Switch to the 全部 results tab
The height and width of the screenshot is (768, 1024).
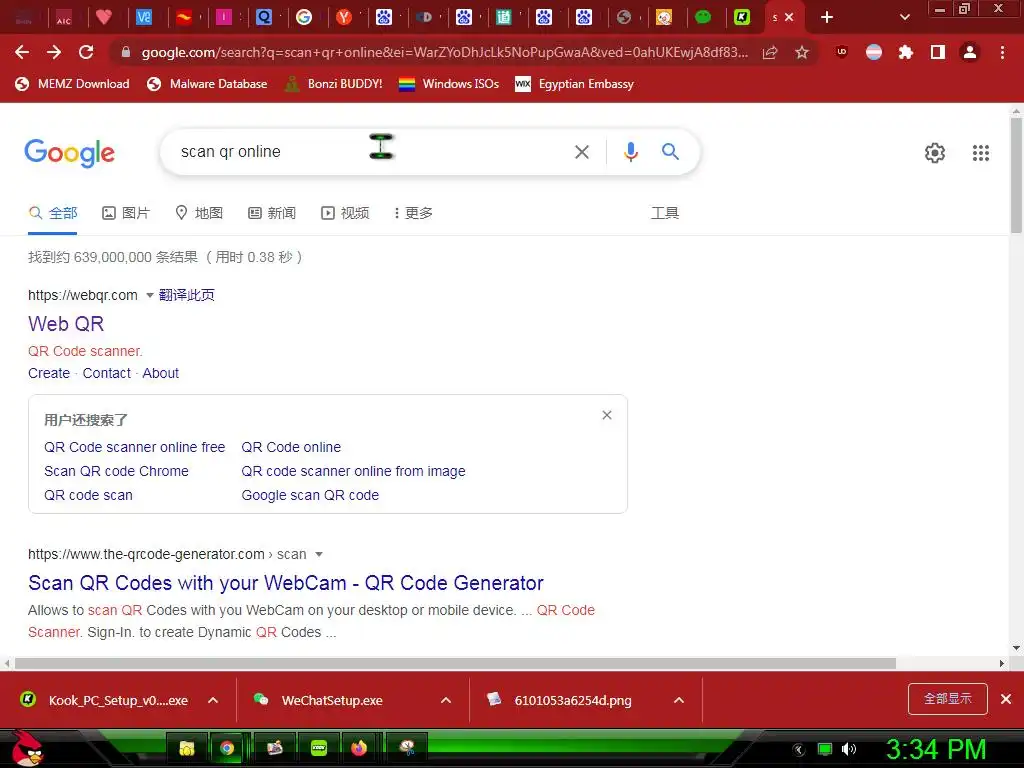[x=53, y=213]
